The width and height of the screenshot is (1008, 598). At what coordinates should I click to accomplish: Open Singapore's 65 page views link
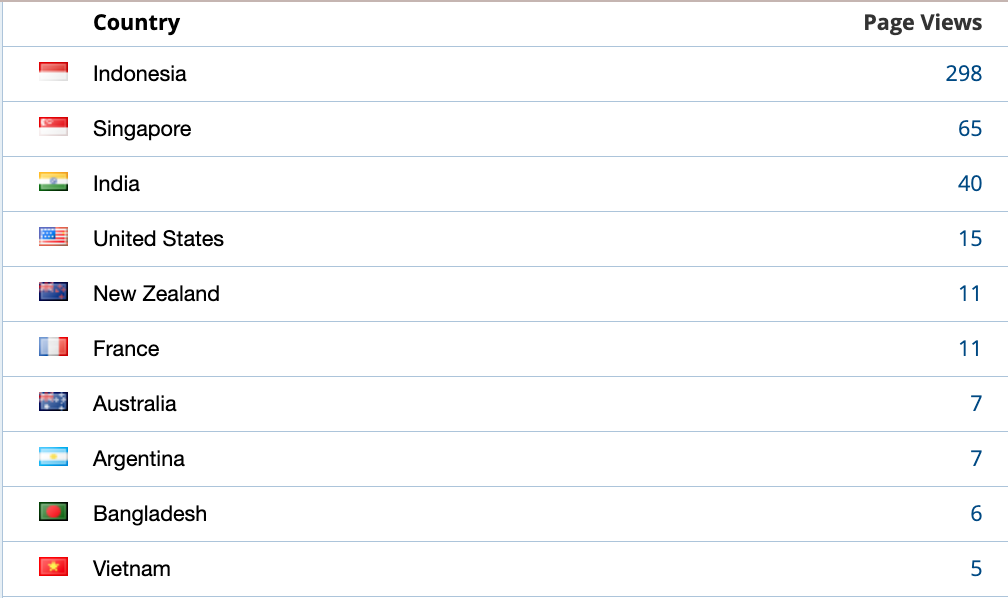[x=969, y=128]
